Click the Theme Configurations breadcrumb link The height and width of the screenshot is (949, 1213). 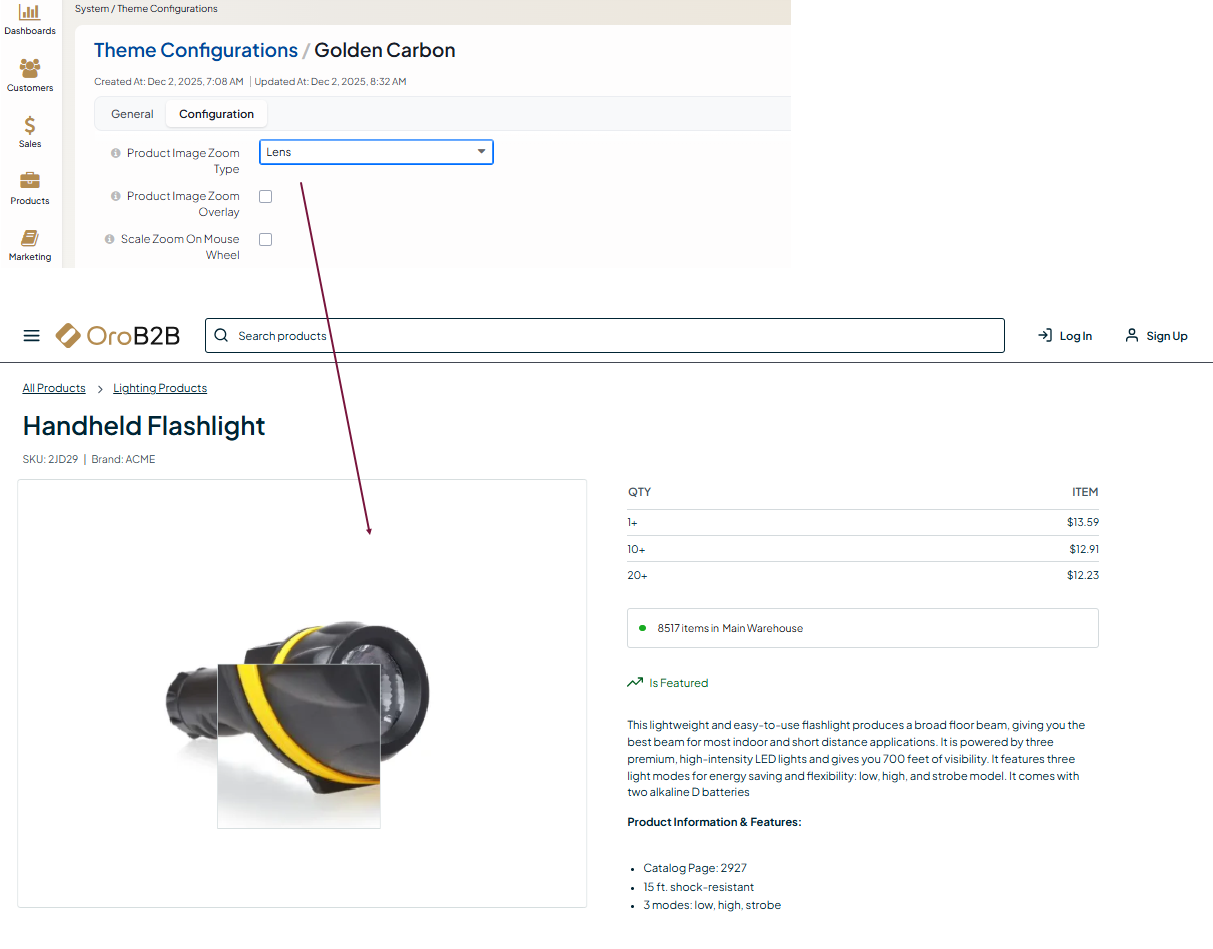point(196,51)
